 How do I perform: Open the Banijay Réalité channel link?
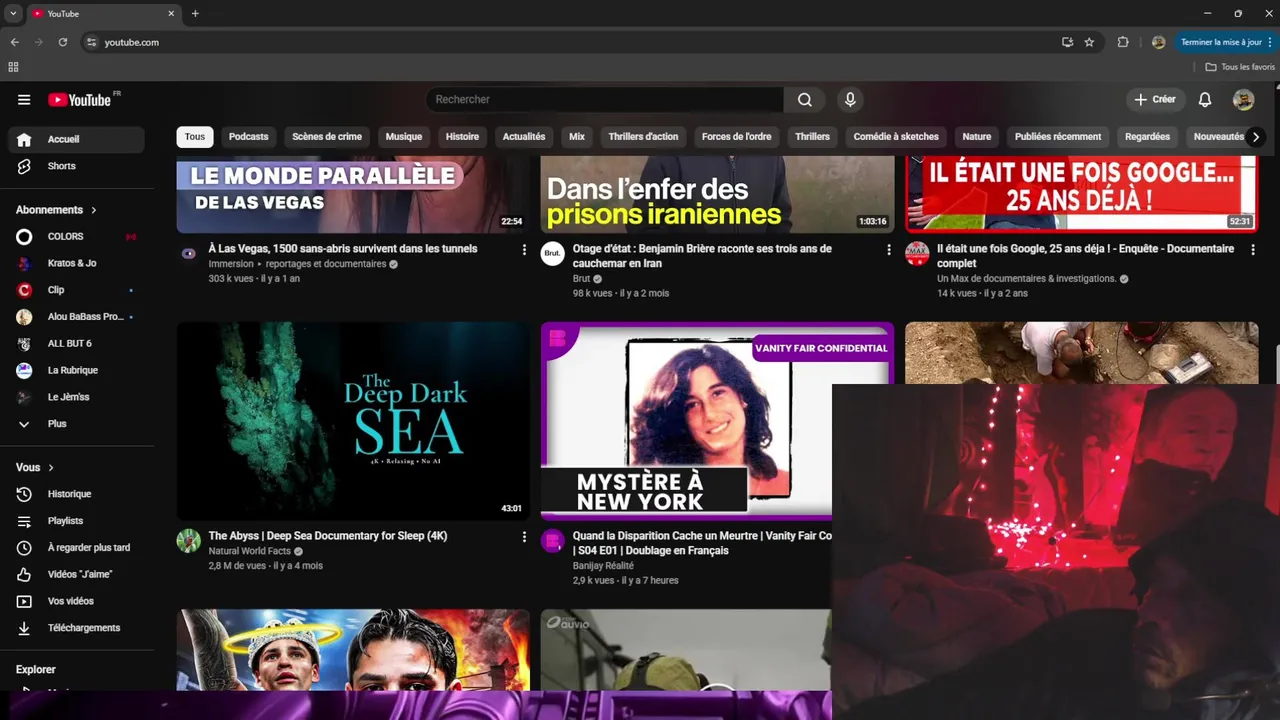point(603,566)
